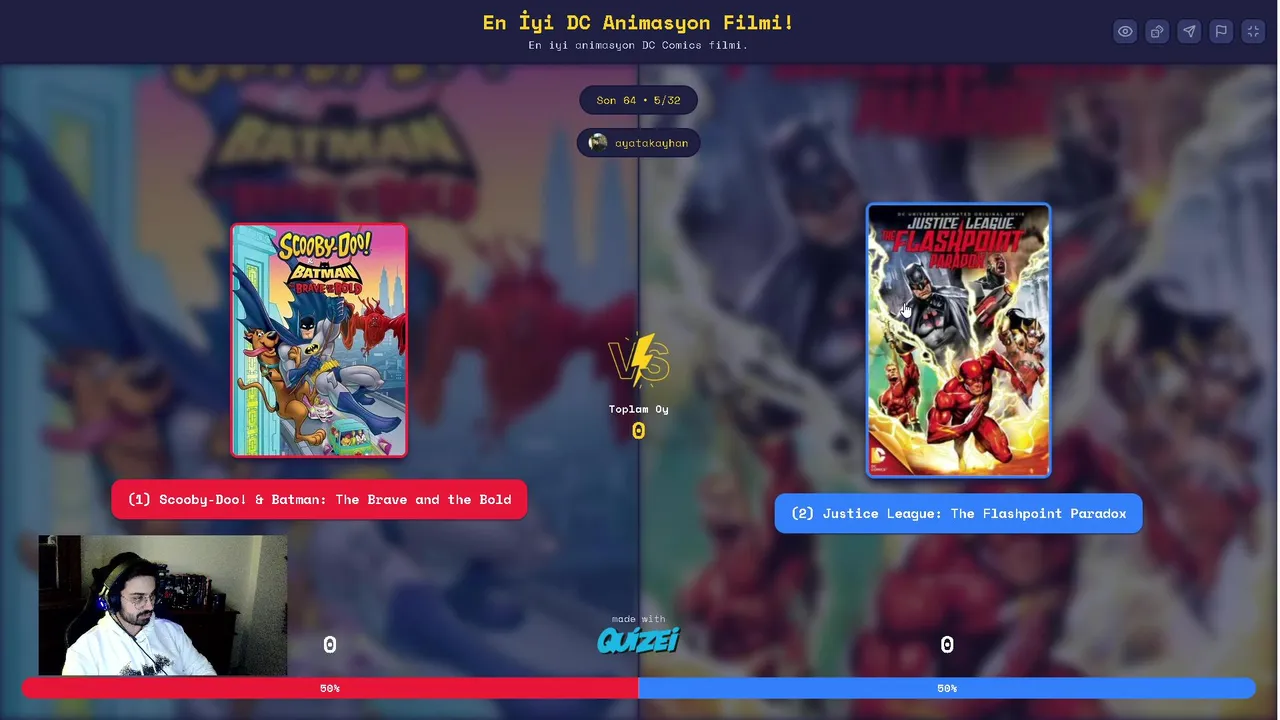
Task: Click the blue 50% vote bar
Action: (947, 688)
